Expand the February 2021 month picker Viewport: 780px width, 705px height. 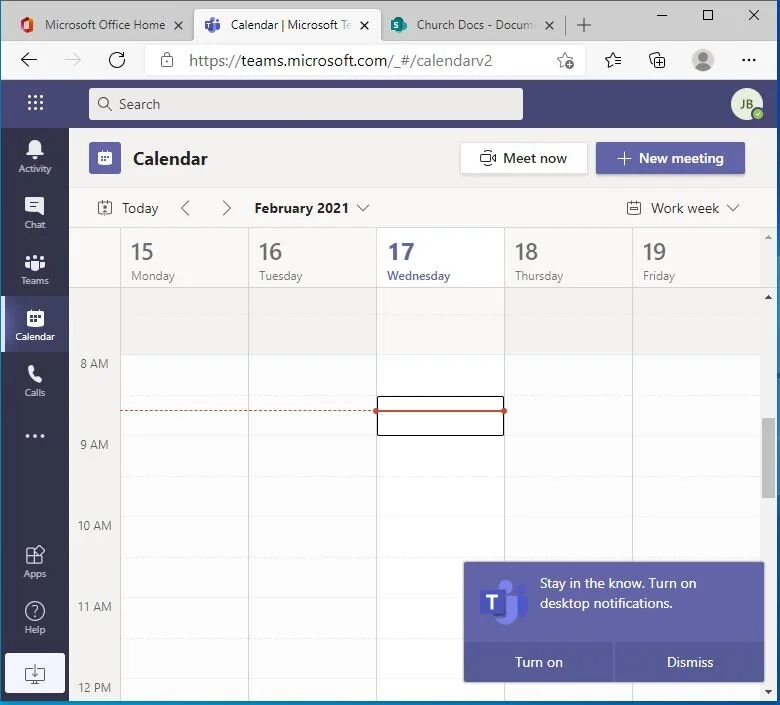coord(311,208)
